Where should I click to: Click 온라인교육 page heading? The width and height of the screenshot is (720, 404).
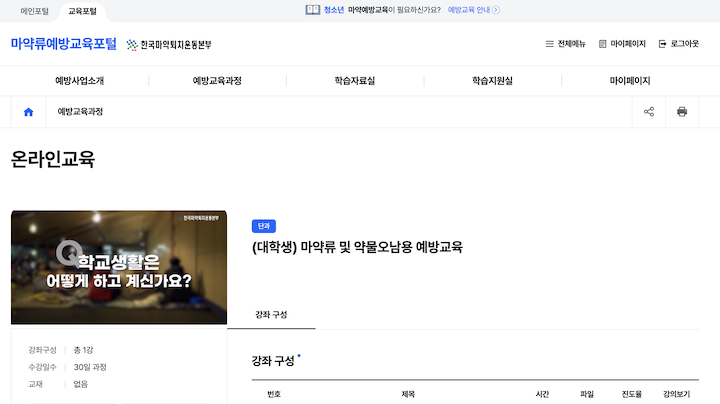(x=53, y=159)
